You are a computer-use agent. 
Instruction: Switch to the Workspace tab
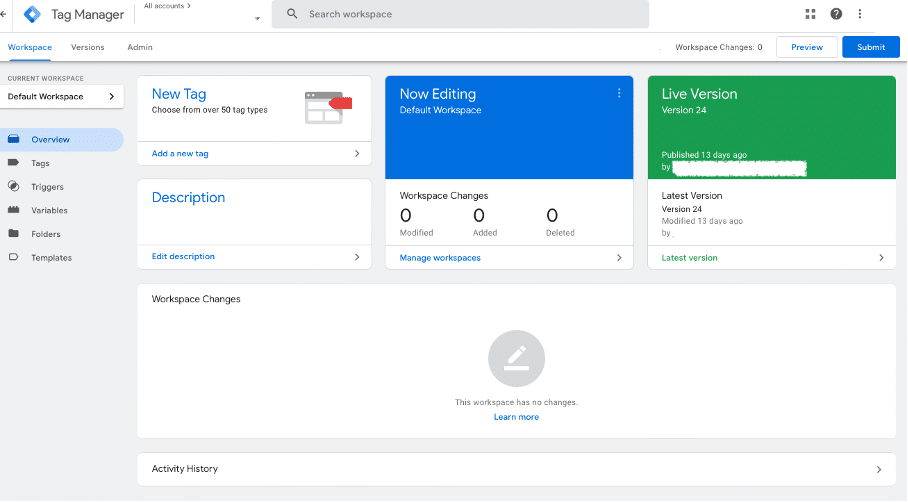coord(30,47)
